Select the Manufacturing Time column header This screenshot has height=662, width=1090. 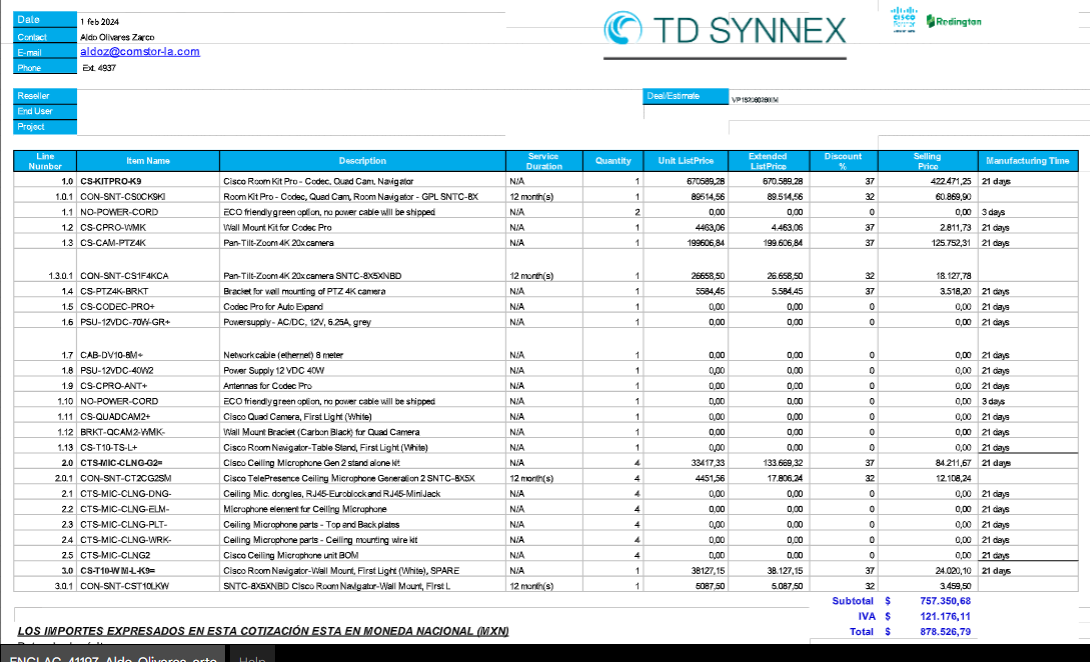point(1028,161)
